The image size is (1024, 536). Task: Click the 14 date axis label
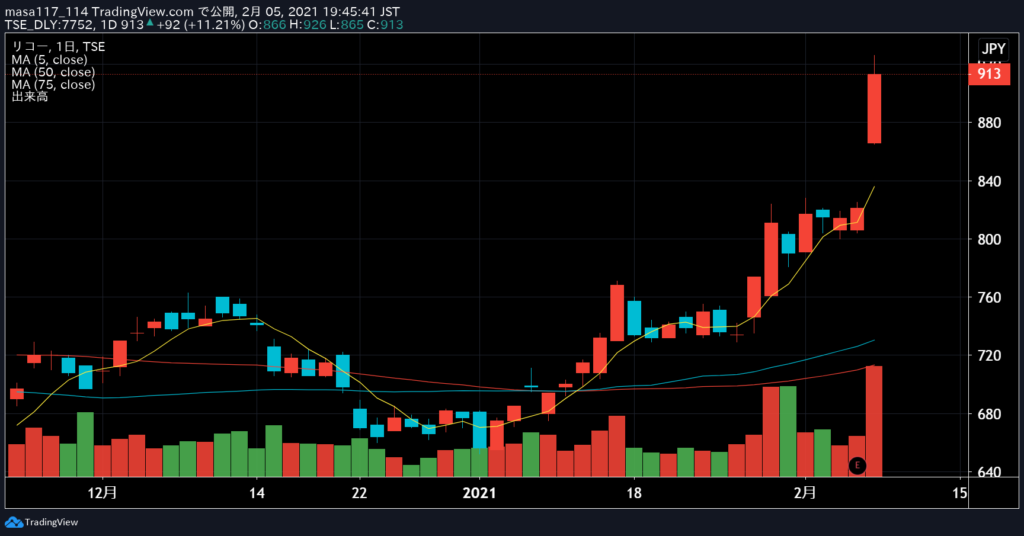pos(257,493)
